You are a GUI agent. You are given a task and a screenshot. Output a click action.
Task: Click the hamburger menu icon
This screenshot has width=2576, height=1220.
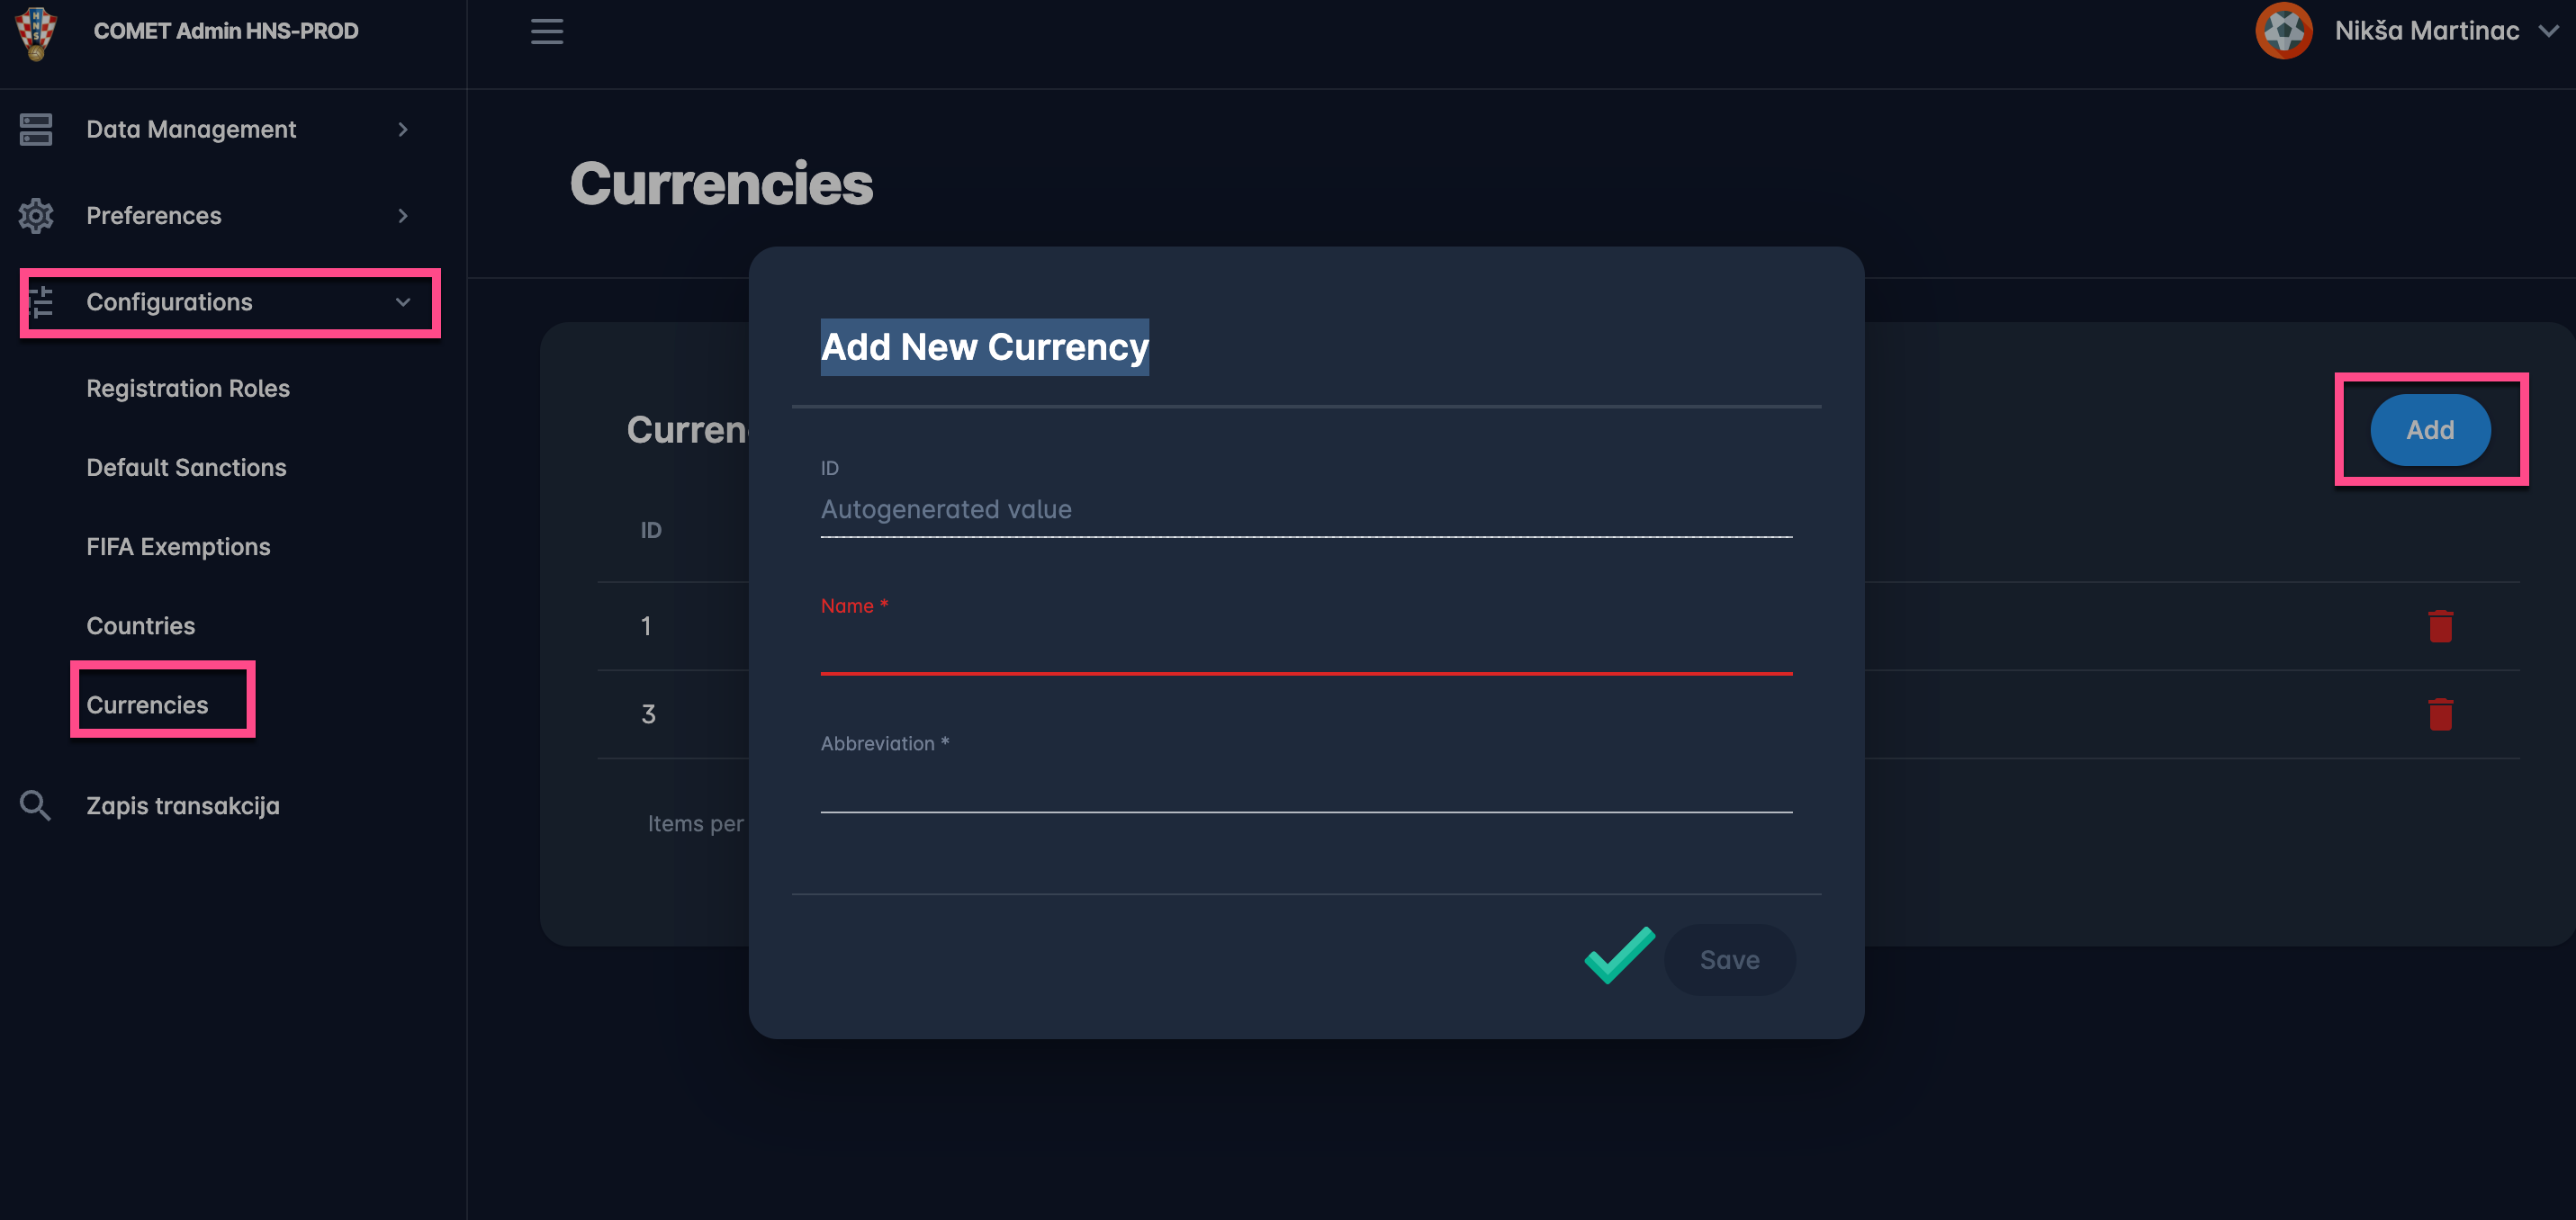pyautogui.click(x=546, y=31)
